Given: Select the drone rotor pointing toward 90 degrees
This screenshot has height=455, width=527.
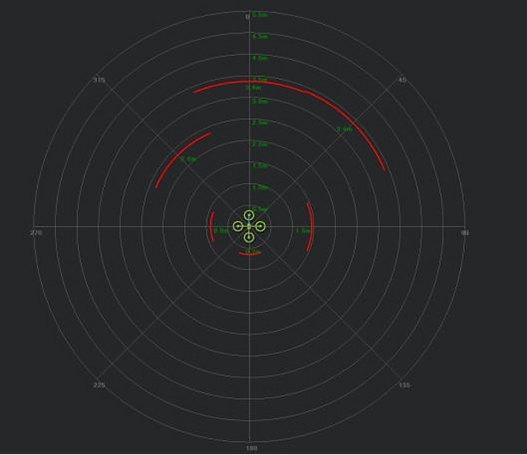Looking at the screenshot, I should pos(260,227).
